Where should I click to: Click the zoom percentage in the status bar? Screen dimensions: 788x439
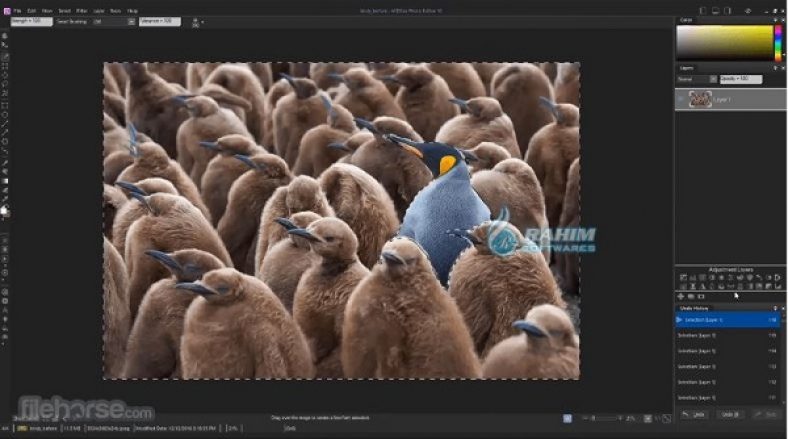point(233,428)
